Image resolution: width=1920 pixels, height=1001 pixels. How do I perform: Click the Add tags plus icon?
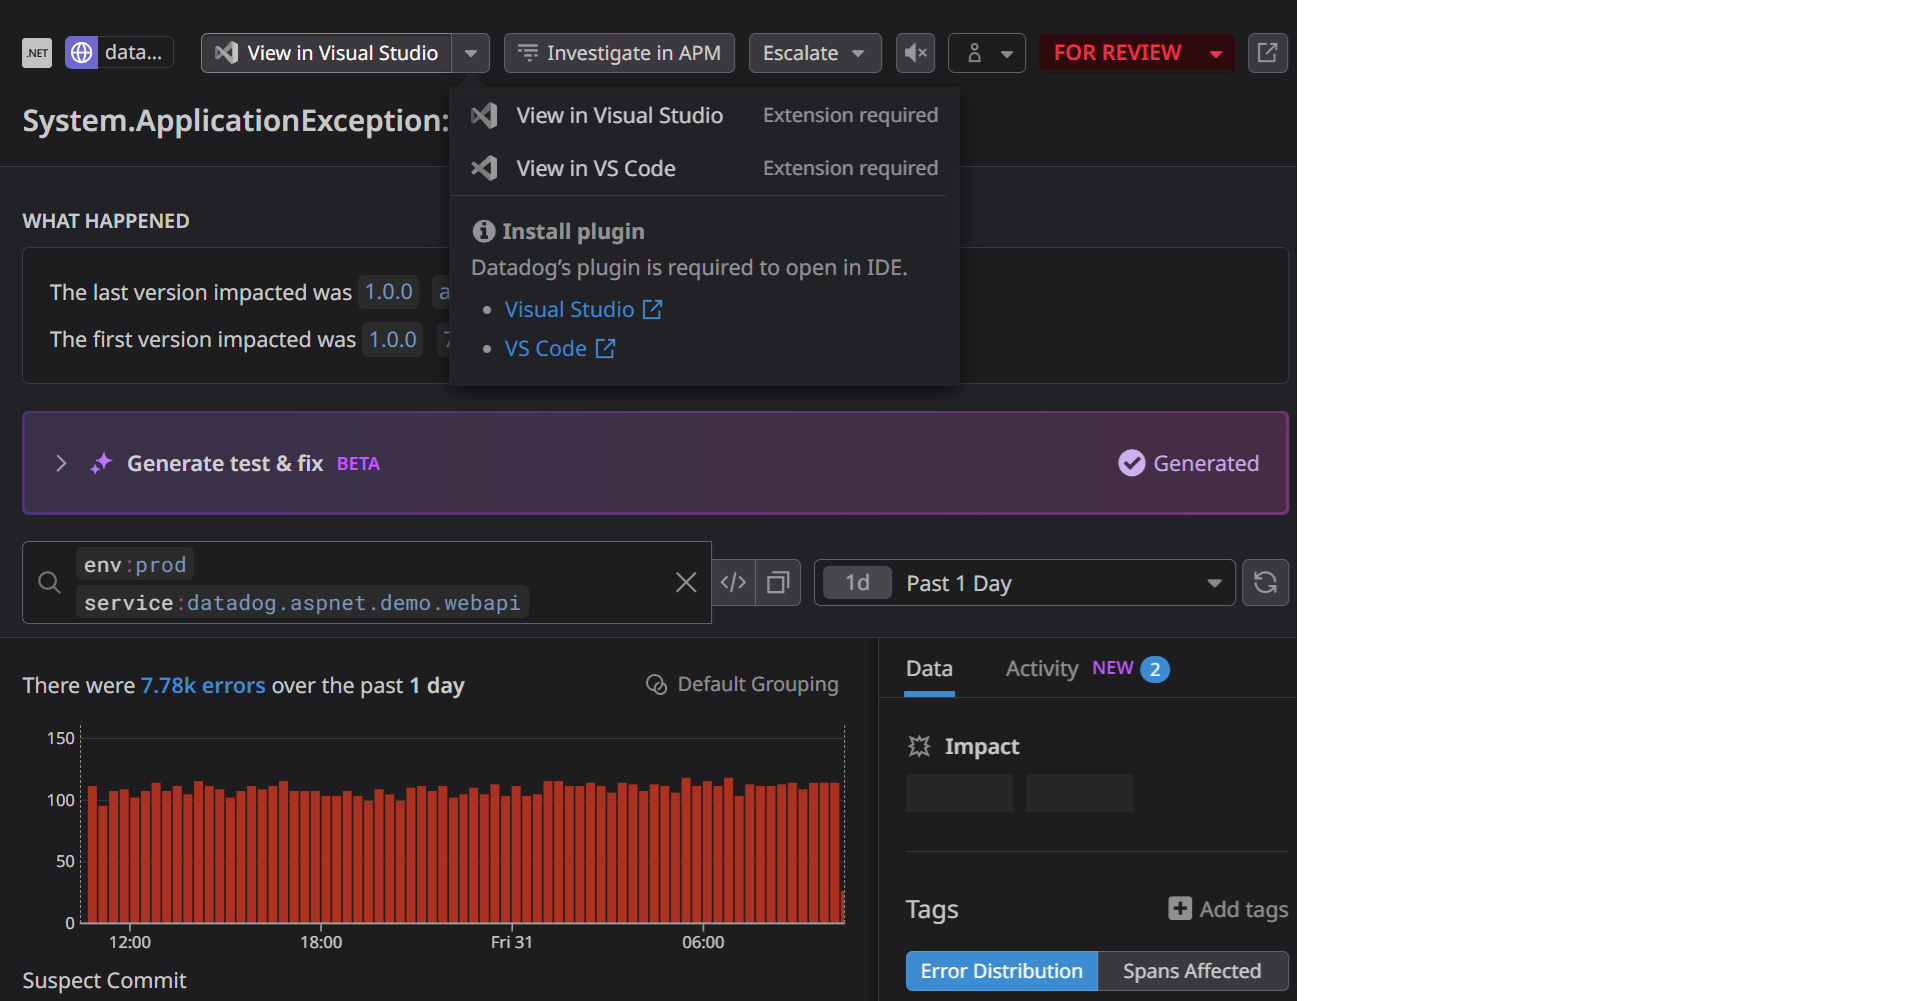tap(1179, 909)
